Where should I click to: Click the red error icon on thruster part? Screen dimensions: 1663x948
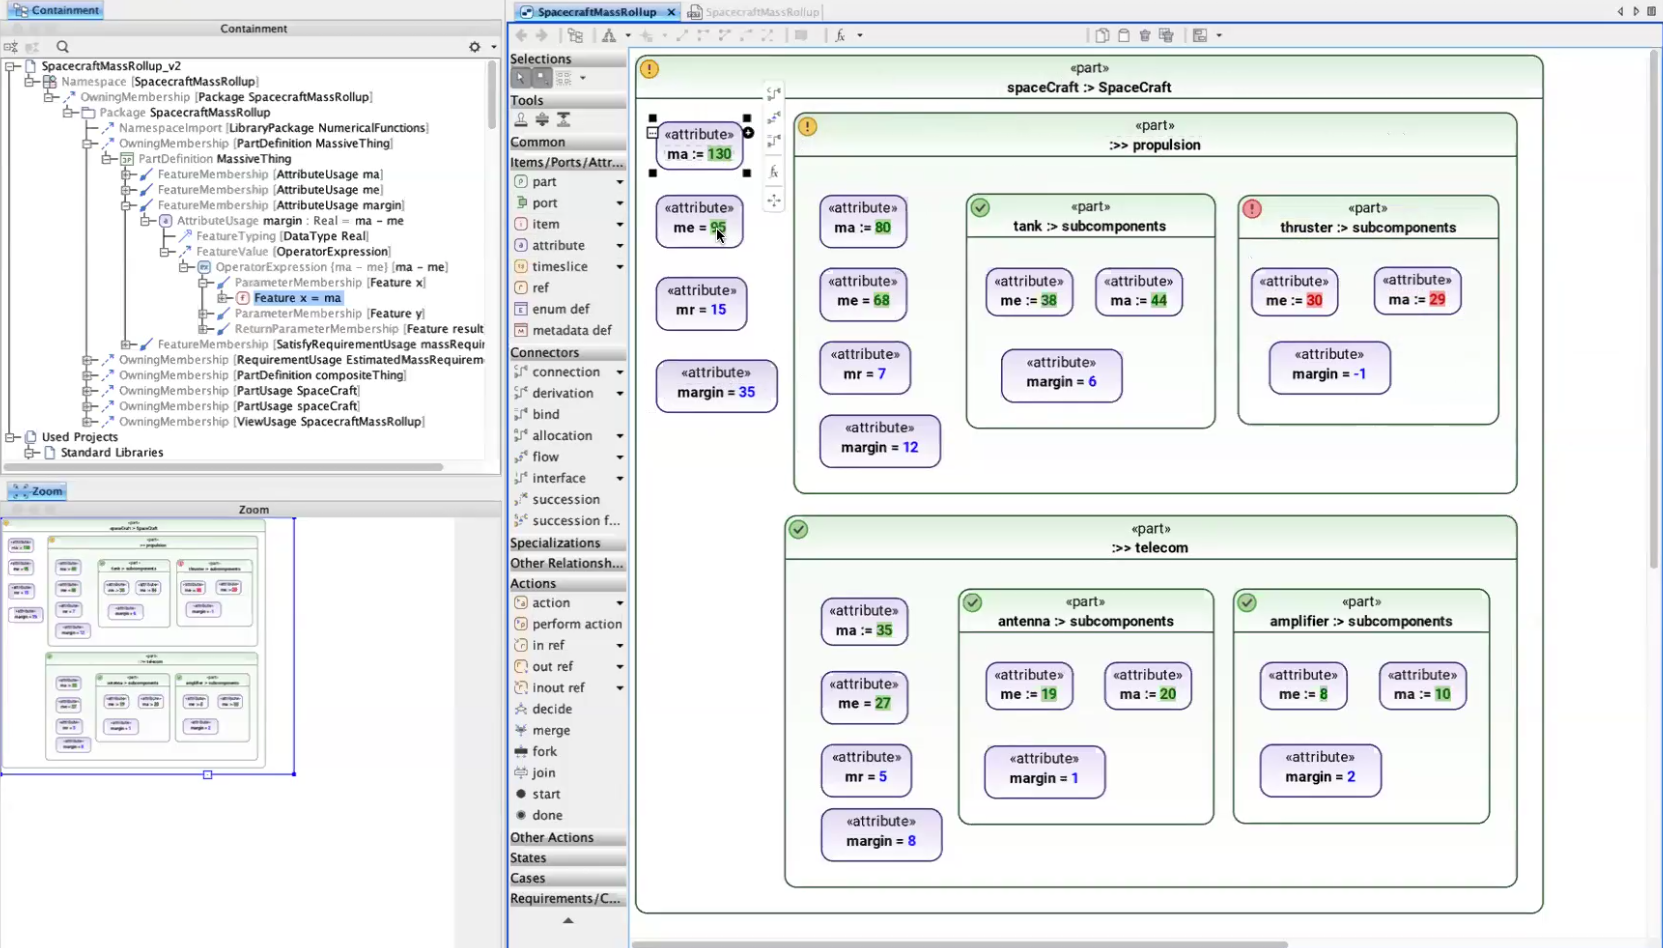point(1251,209)
